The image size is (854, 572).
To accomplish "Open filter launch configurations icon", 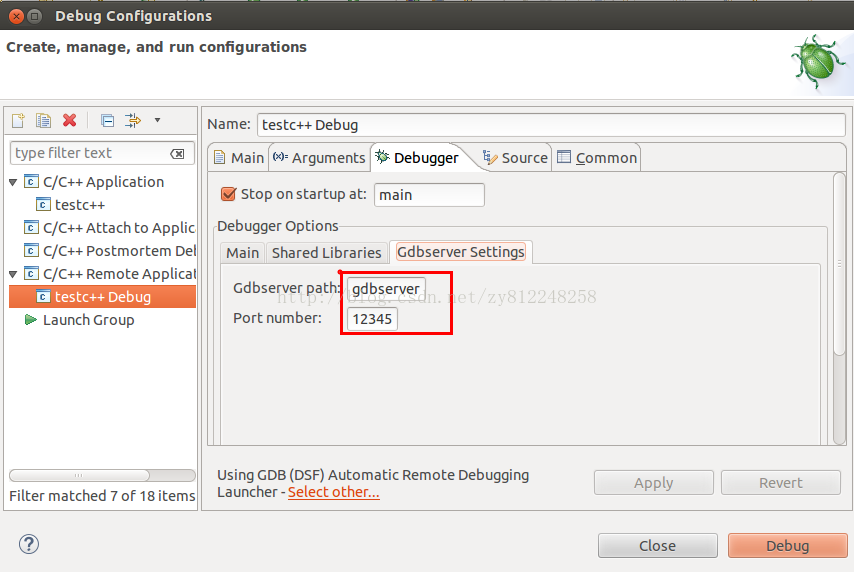I will (133, 120).
